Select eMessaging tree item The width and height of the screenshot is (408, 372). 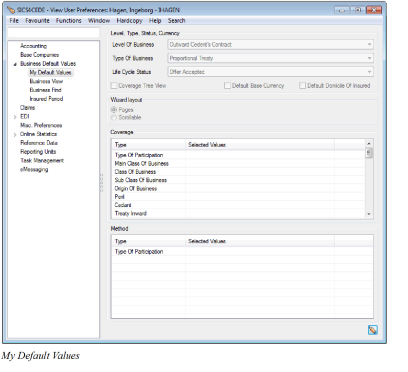tap(34, 170)
